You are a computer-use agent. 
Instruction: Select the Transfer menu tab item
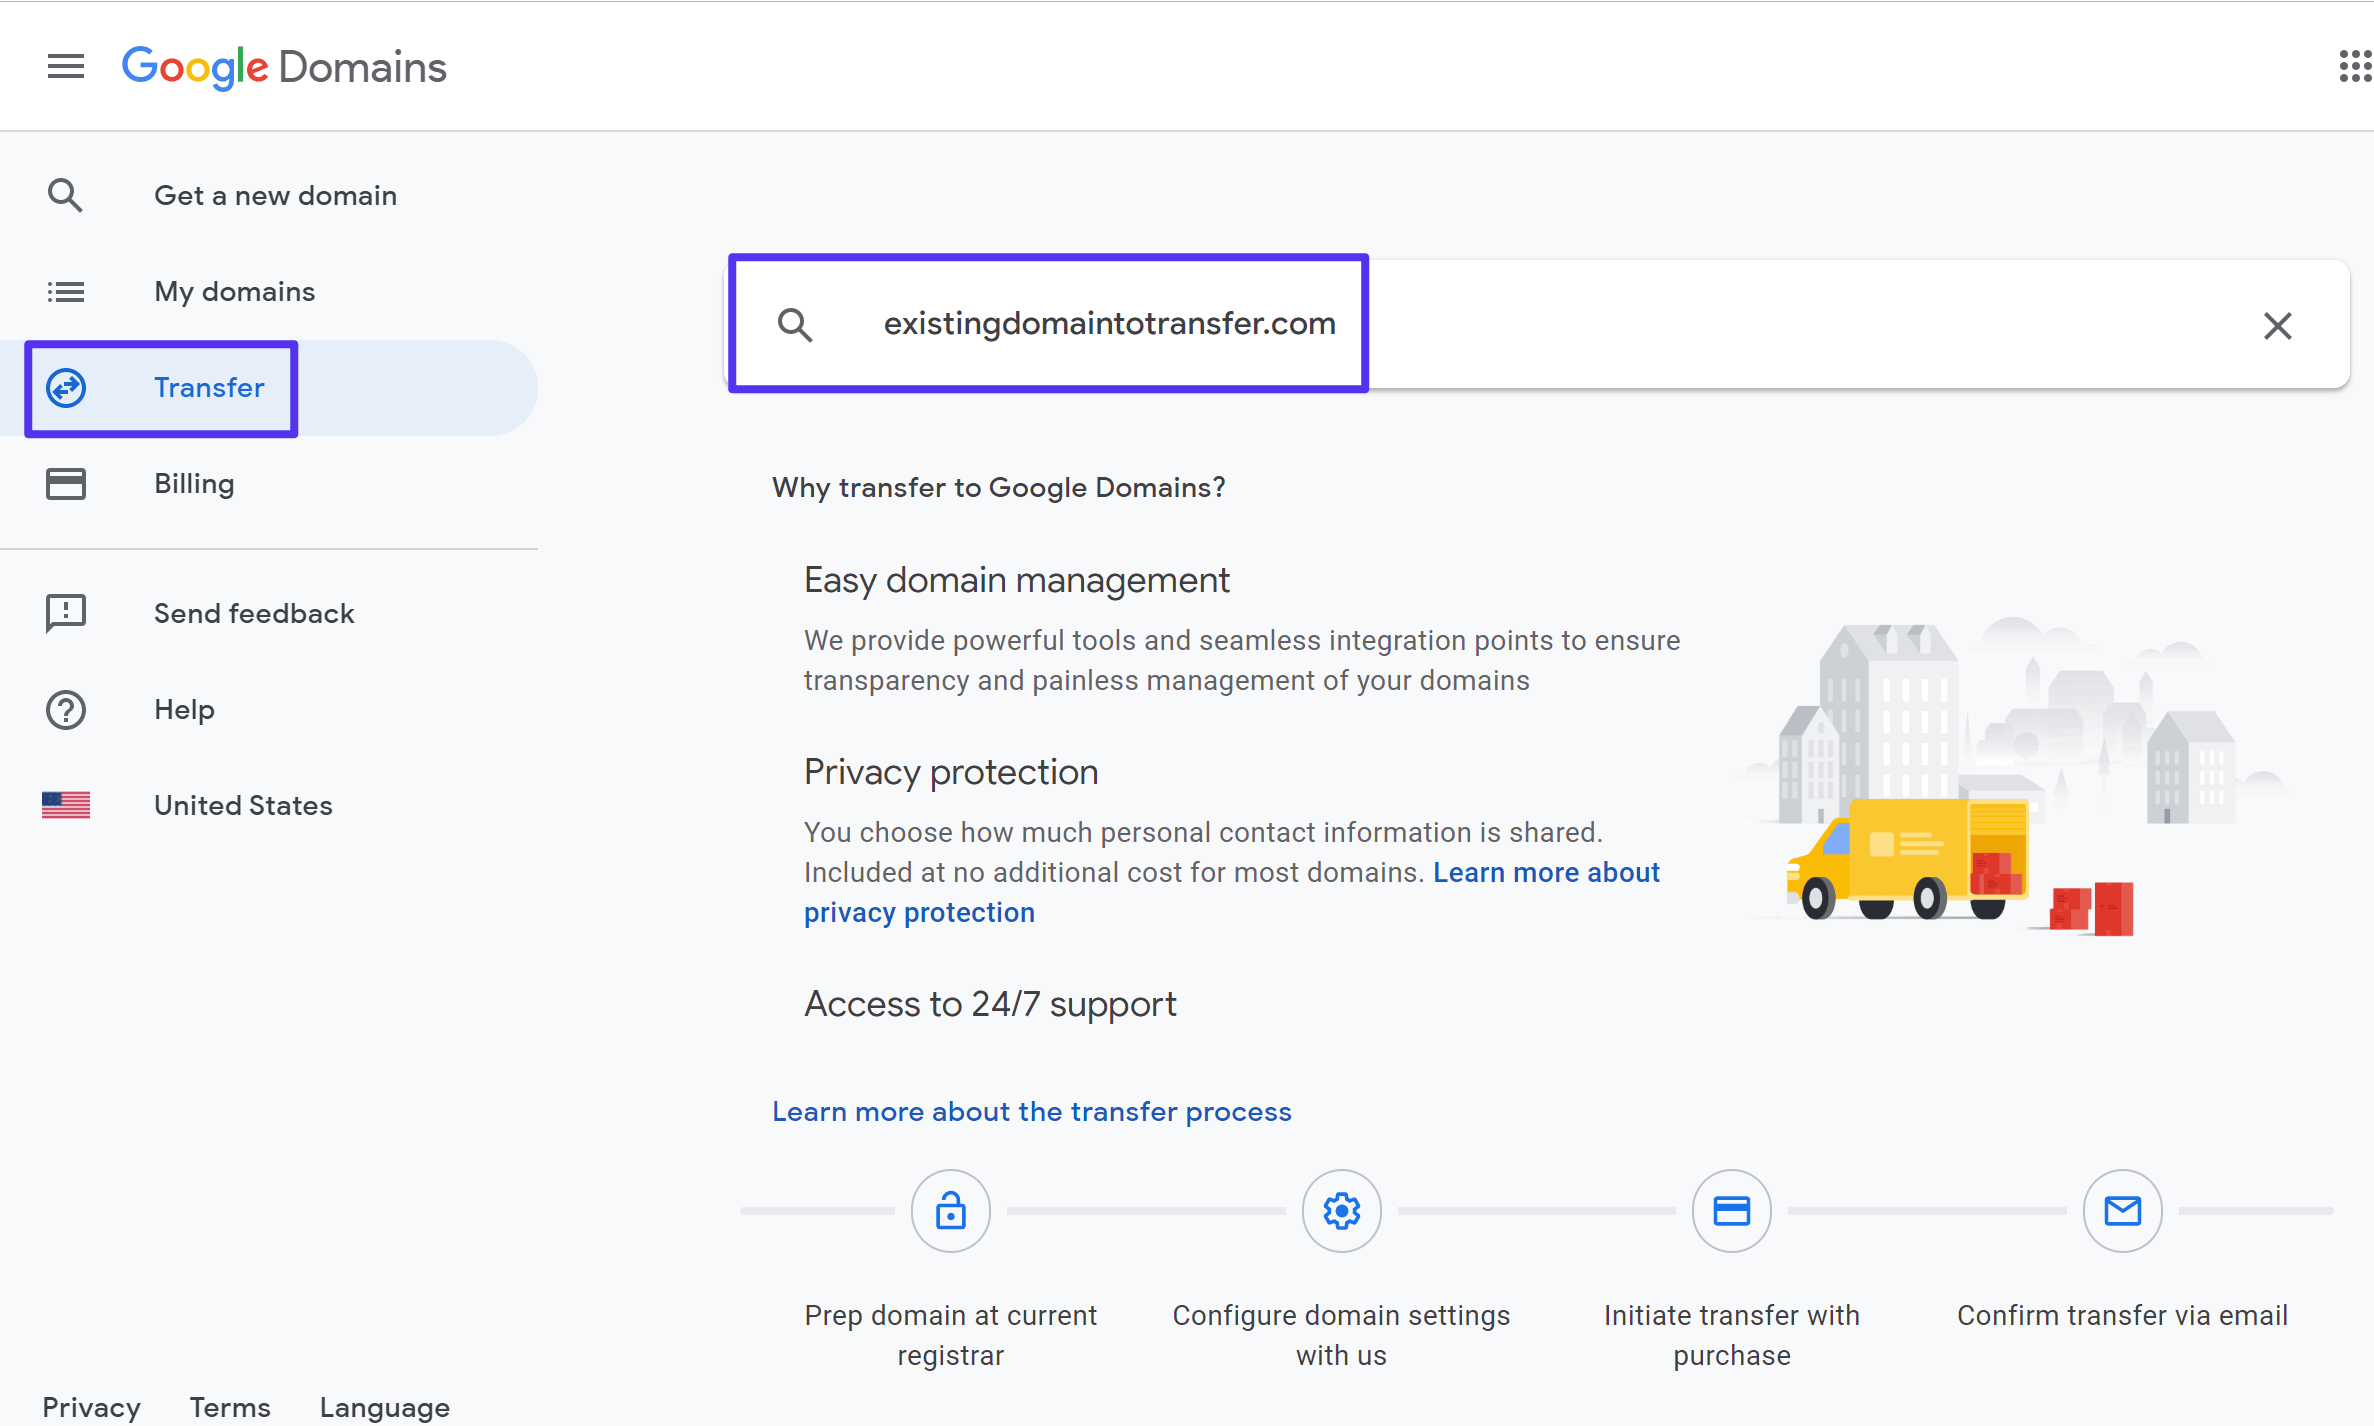209,387
